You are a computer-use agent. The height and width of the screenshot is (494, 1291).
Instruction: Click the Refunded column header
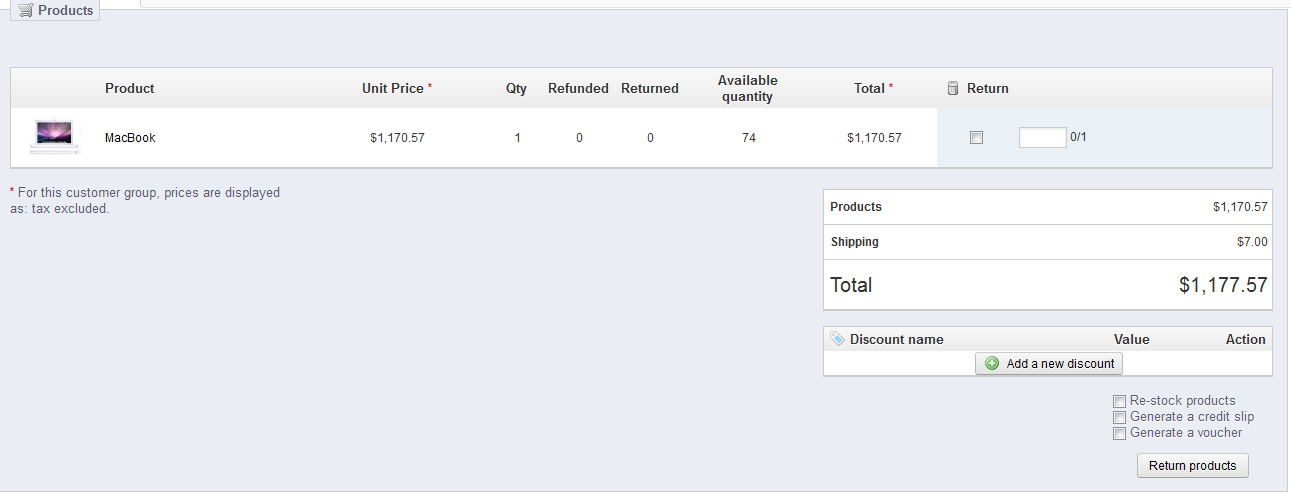coord(578,88)
